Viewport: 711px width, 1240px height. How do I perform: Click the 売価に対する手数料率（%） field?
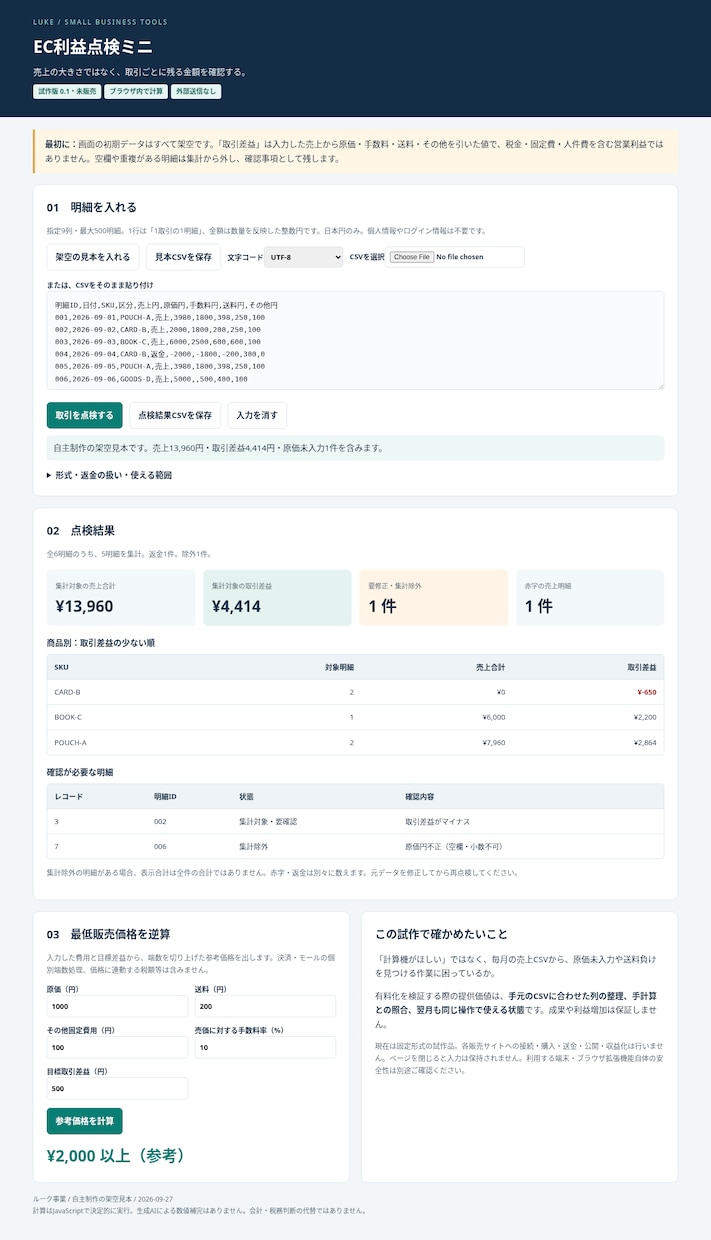(265, 1047)
